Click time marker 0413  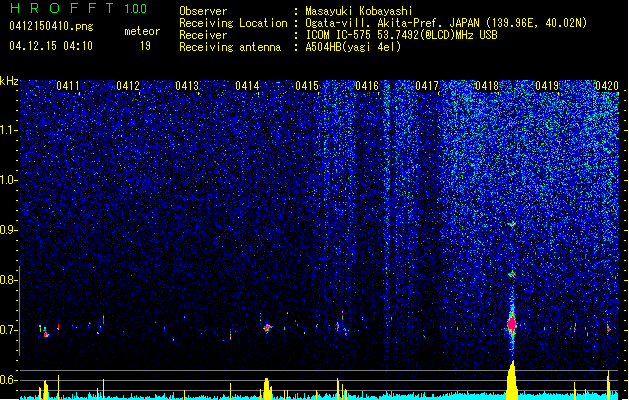pos(187,86)
